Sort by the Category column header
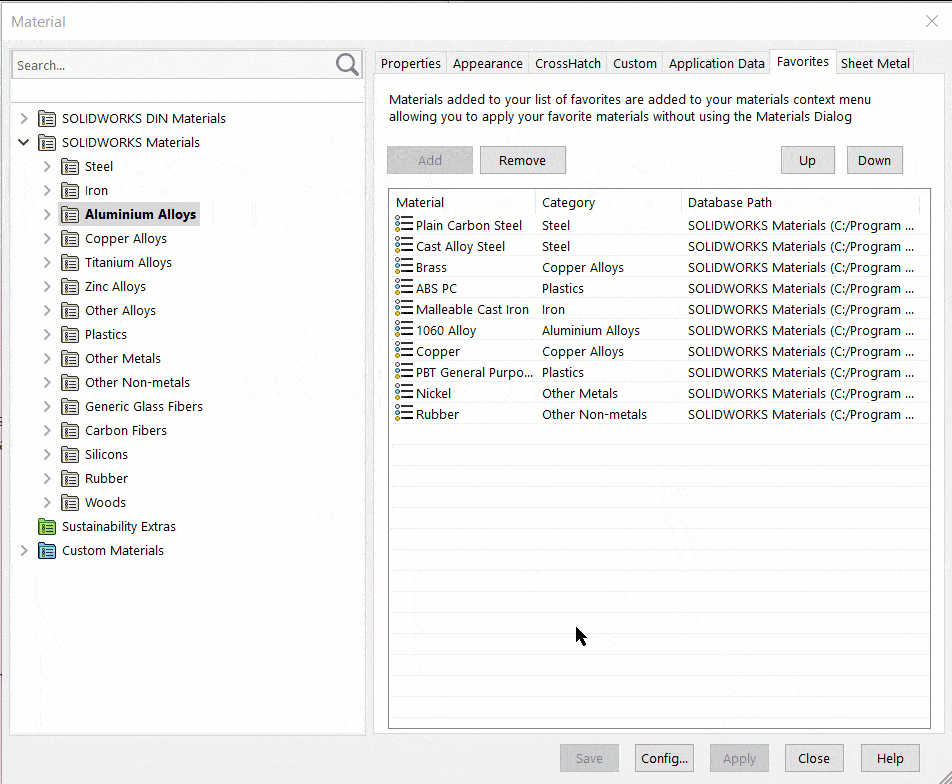The width and height of the screenshot is (952, 784). 608,202
